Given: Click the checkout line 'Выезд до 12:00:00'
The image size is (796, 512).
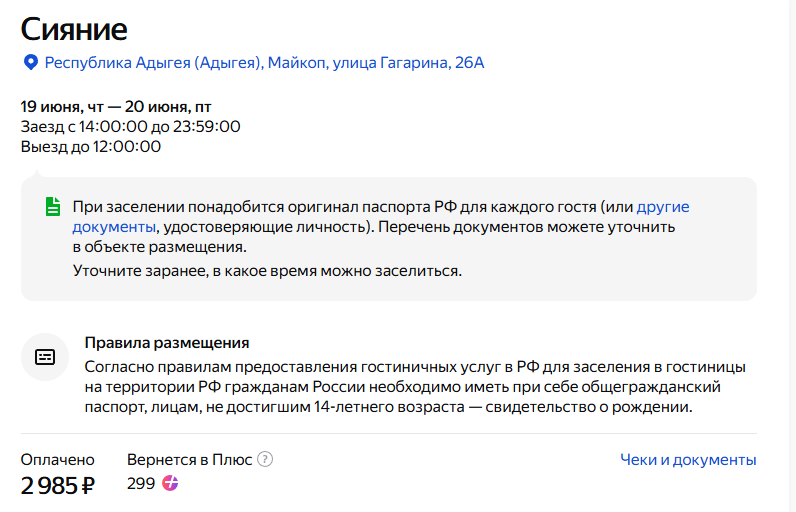Looking at the screenshot, I should click(x=90, y=146).
